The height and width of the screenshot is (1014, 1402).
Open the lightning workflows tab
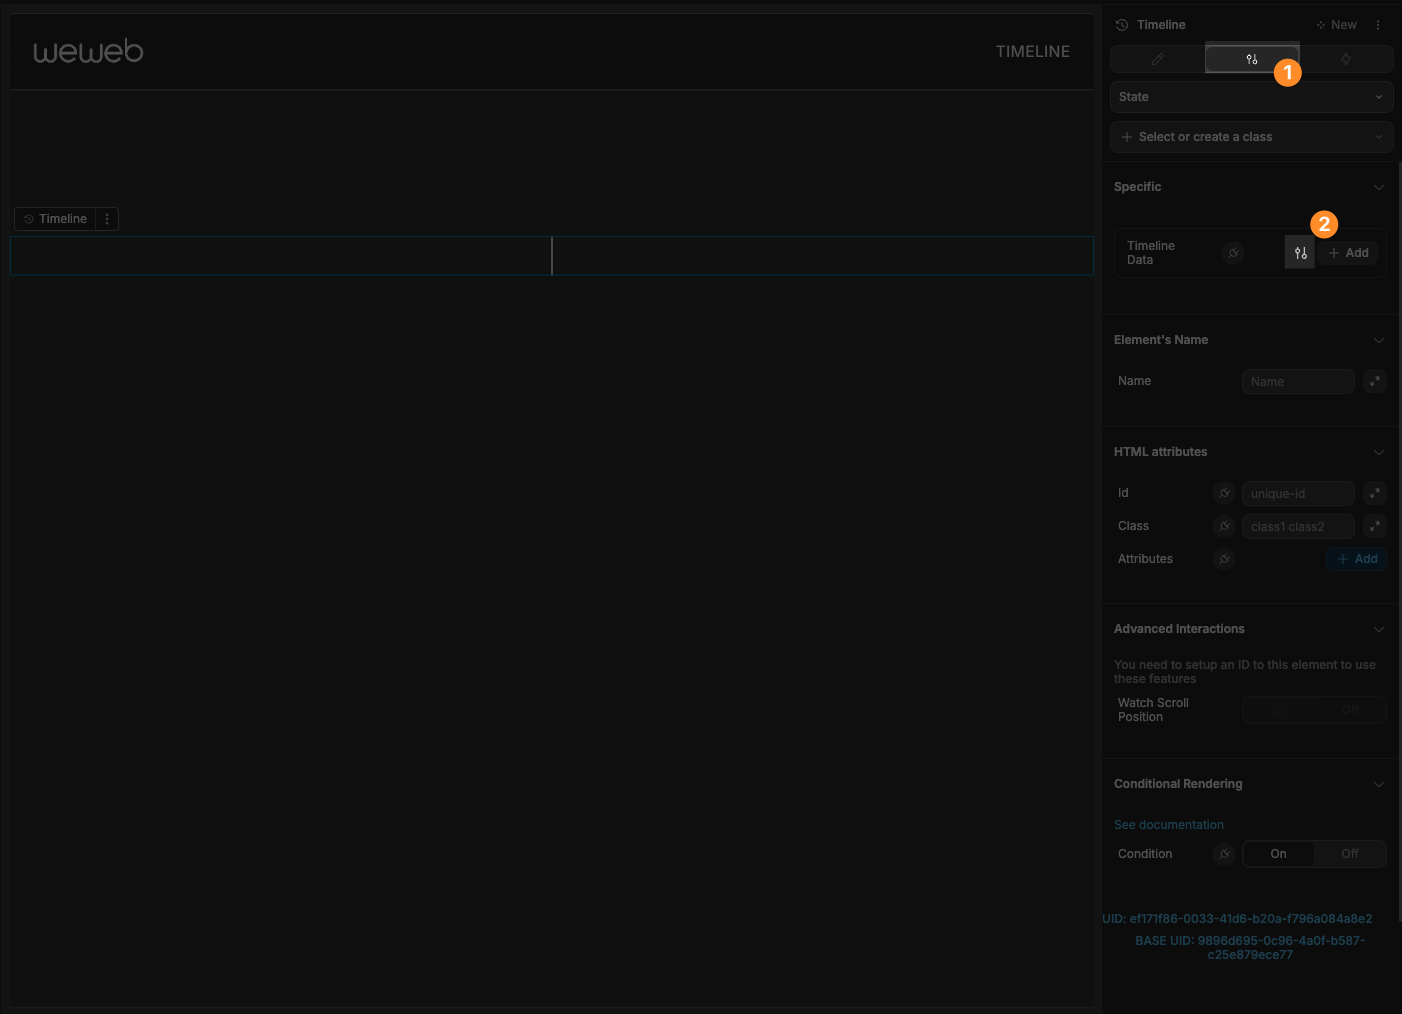pyautogui.click(x=1346, y=59)
